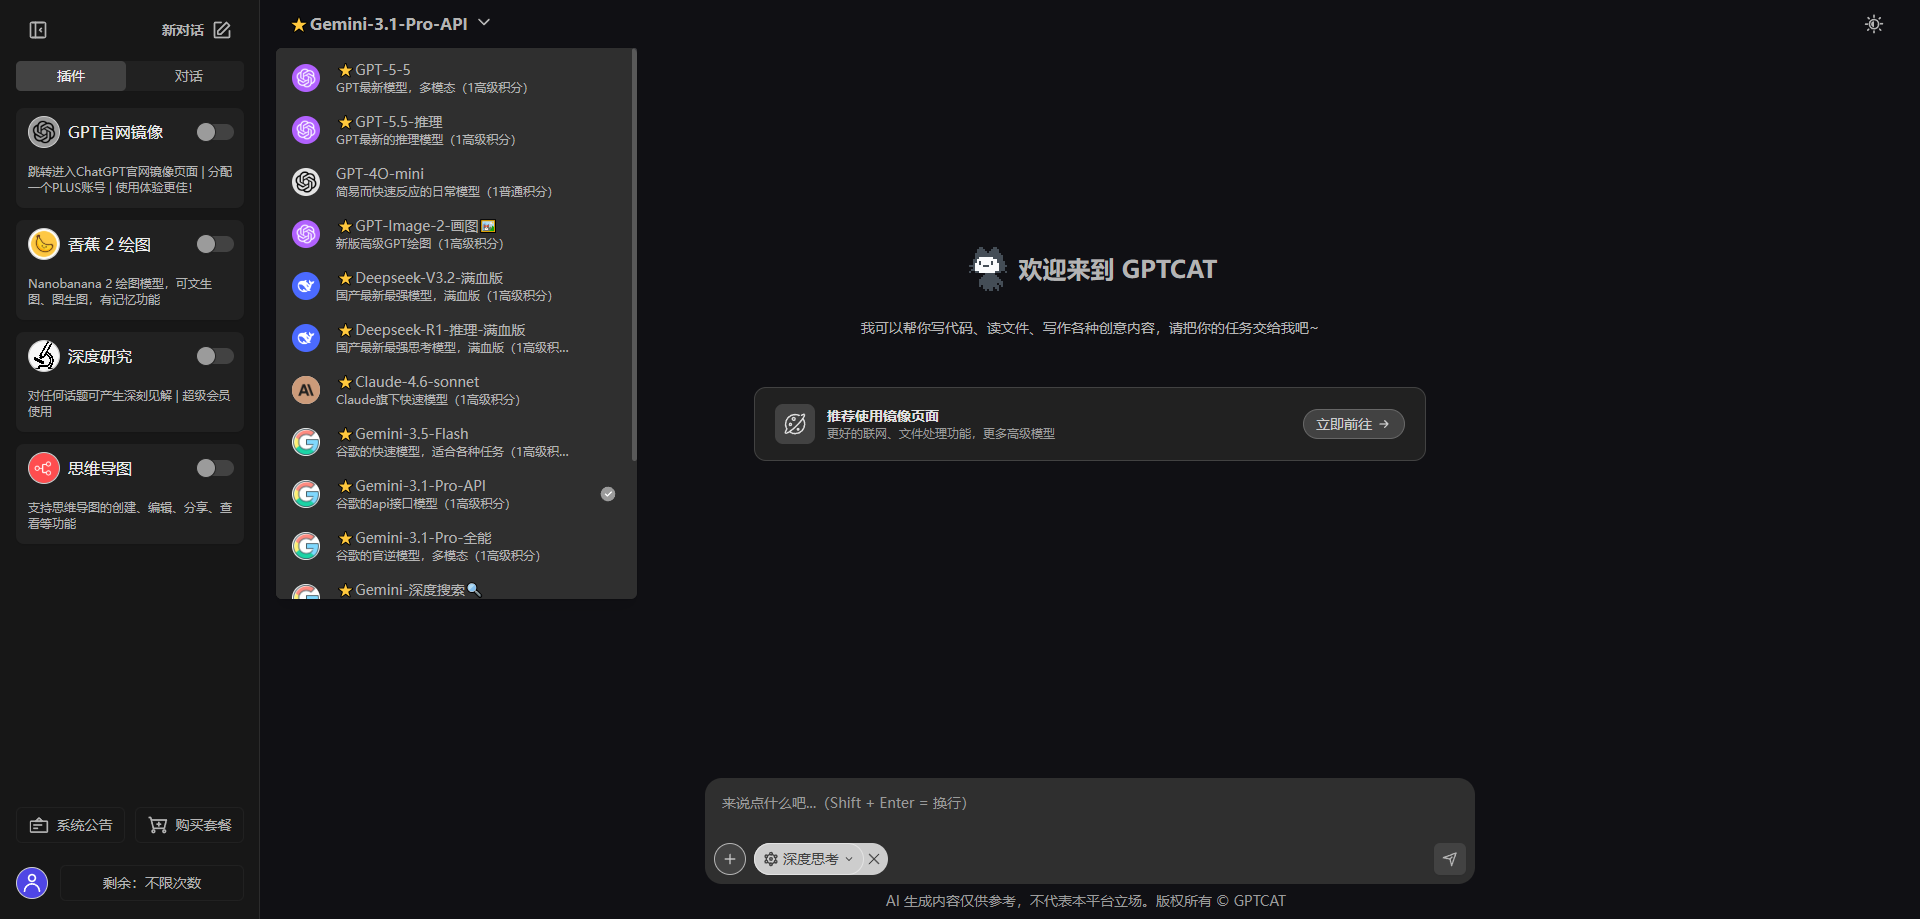Screen dimensions: 1920x919
Task: Click the paper-plane send icon
Action: (1450, 859)
